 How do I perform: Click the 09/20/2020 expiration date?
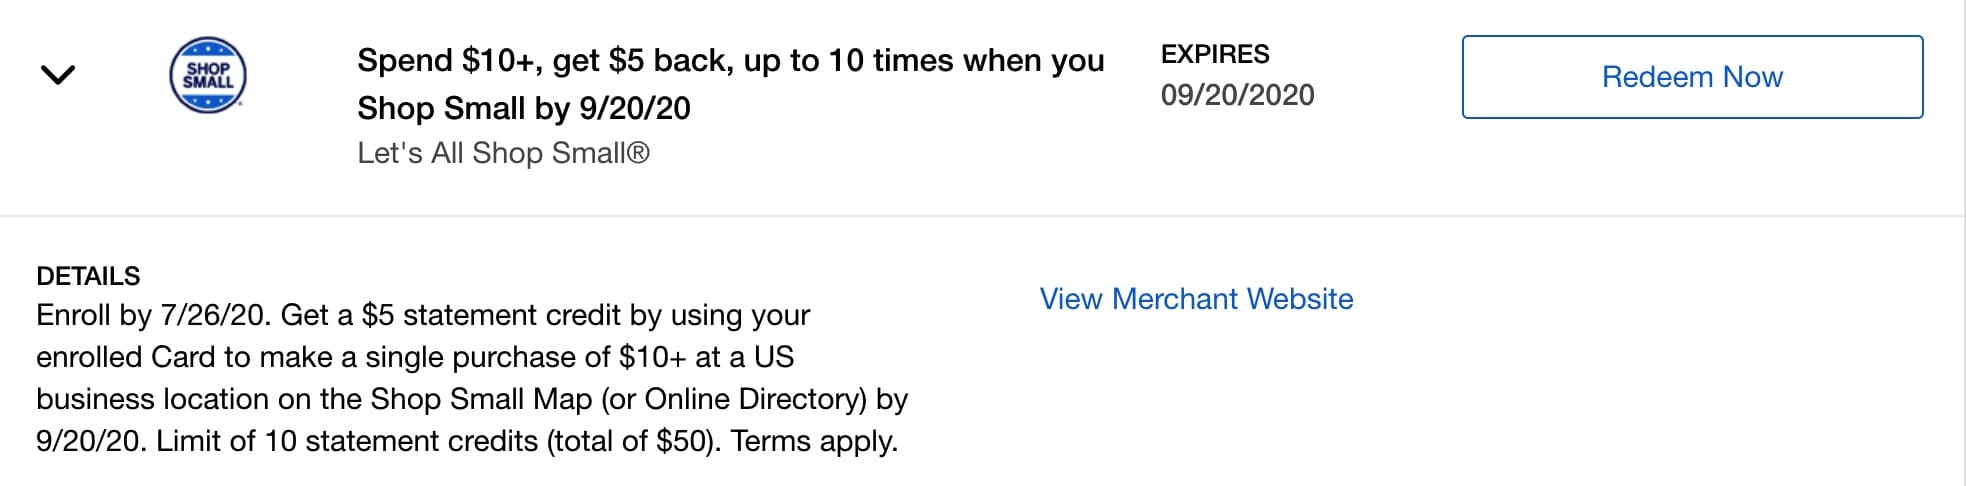pos(1237,95)
